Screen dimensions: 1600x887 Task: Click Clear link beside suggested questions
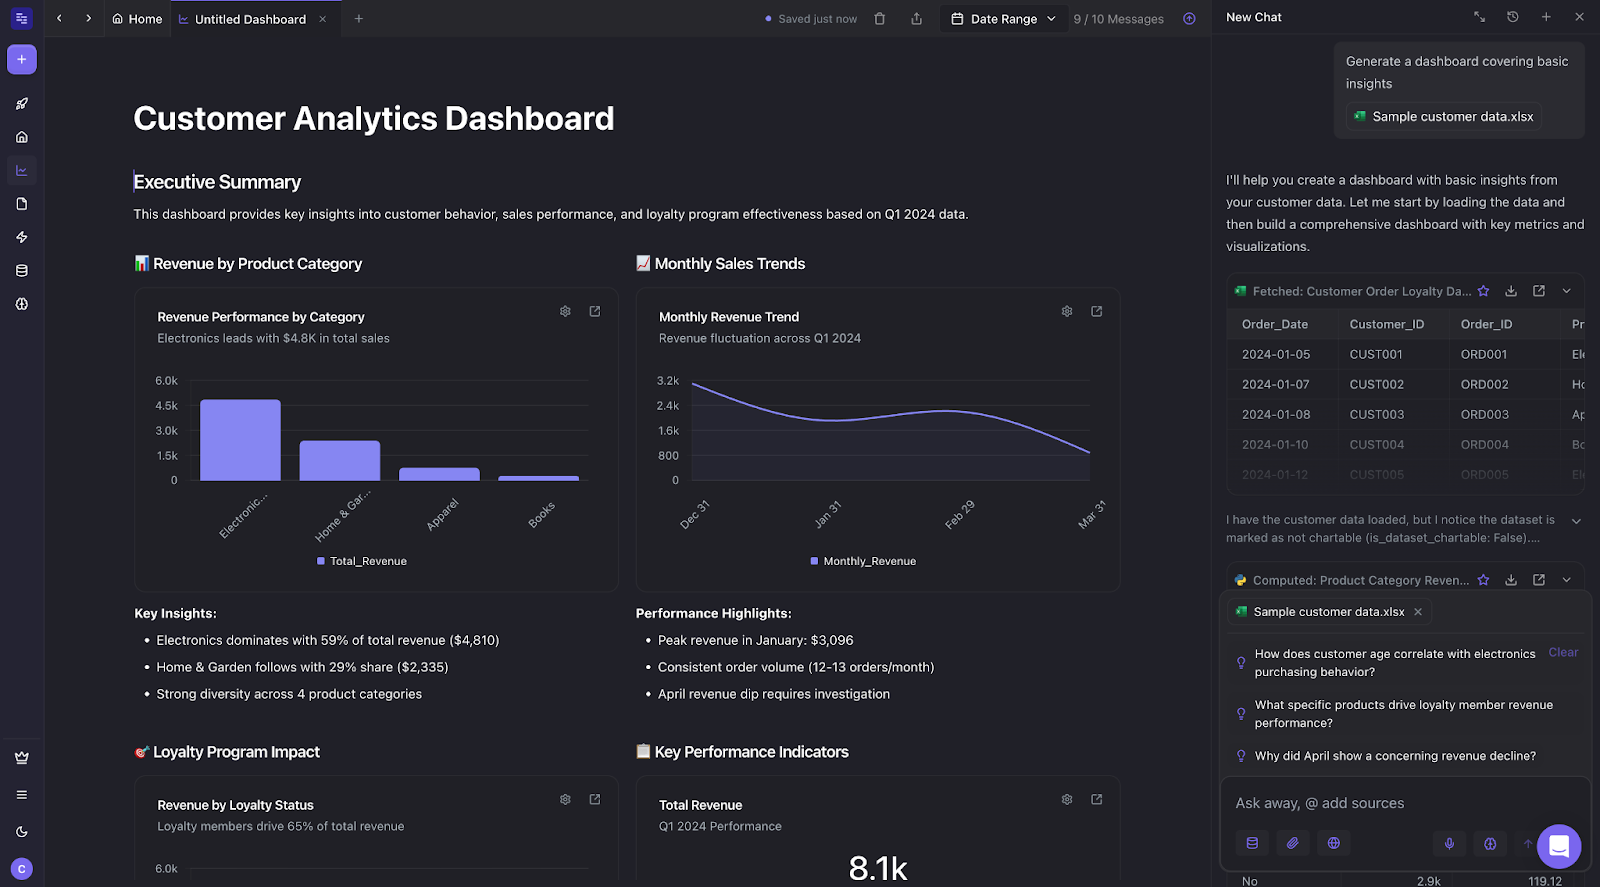coord(1563,652)
